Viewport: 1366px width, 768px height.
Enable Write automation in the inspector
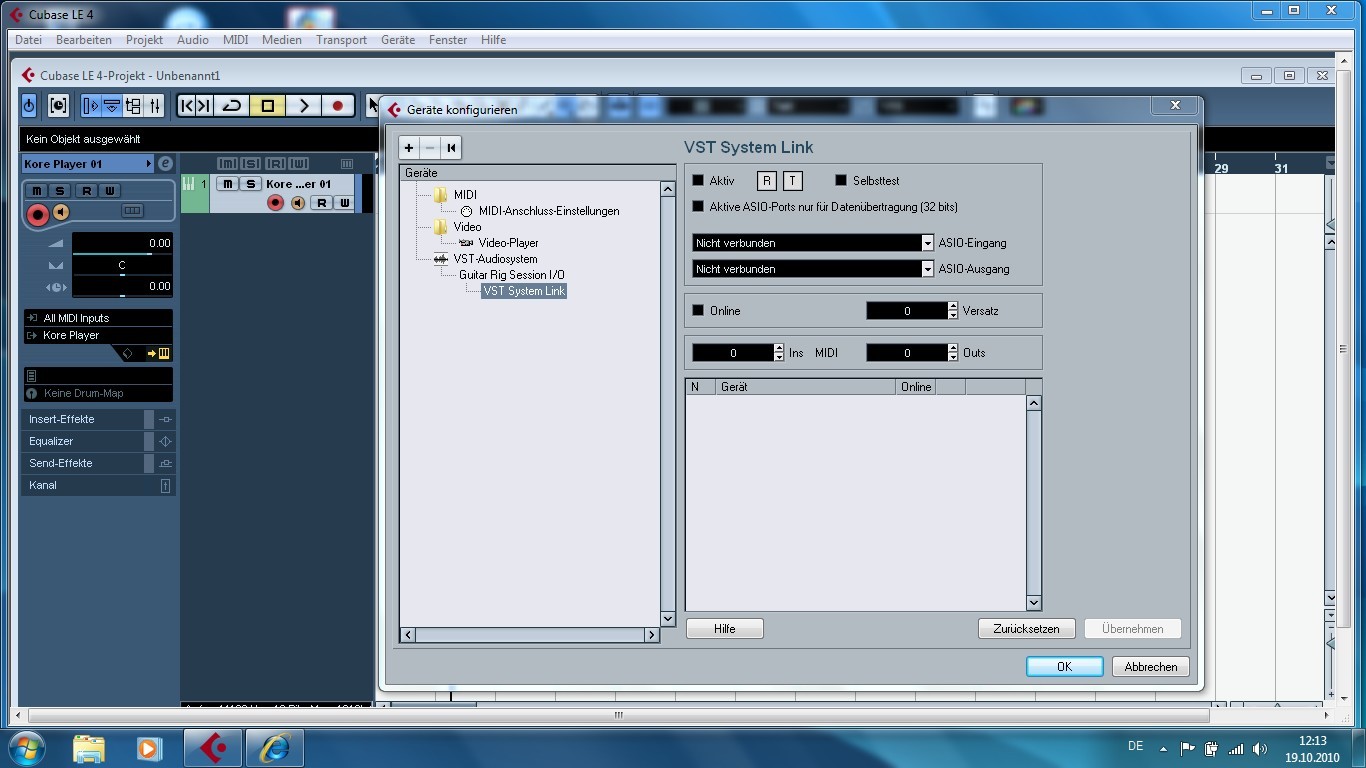click(109, 190)
